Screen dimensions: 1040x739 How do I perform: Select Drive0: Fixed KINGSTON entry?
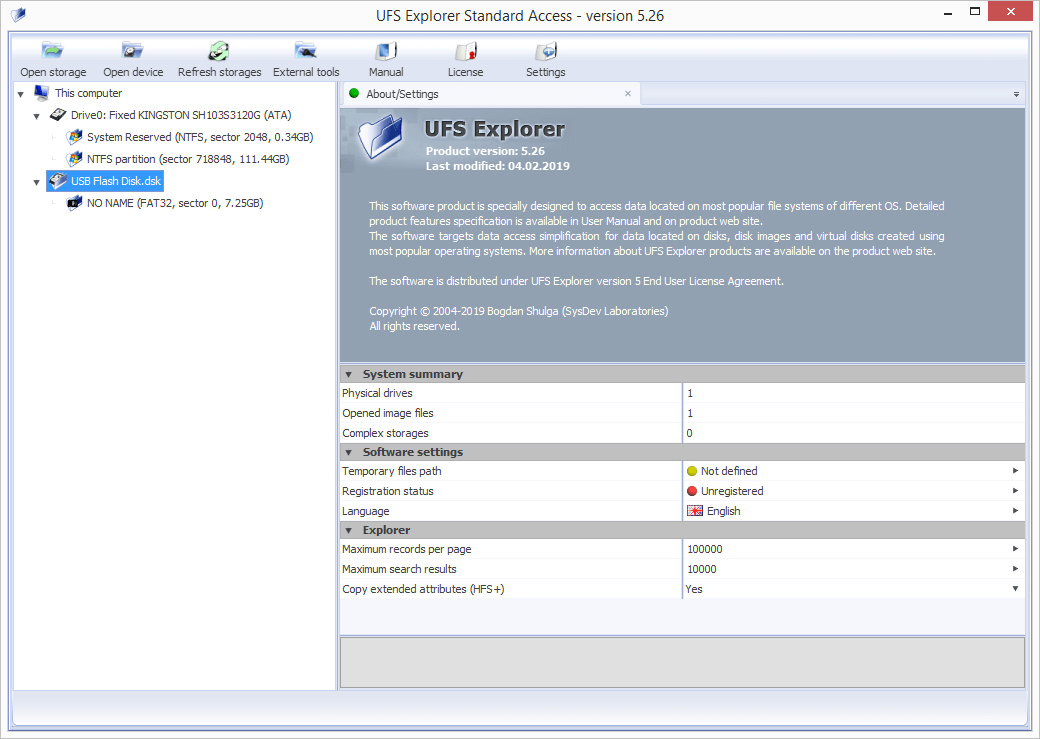[x=181, y=115]
